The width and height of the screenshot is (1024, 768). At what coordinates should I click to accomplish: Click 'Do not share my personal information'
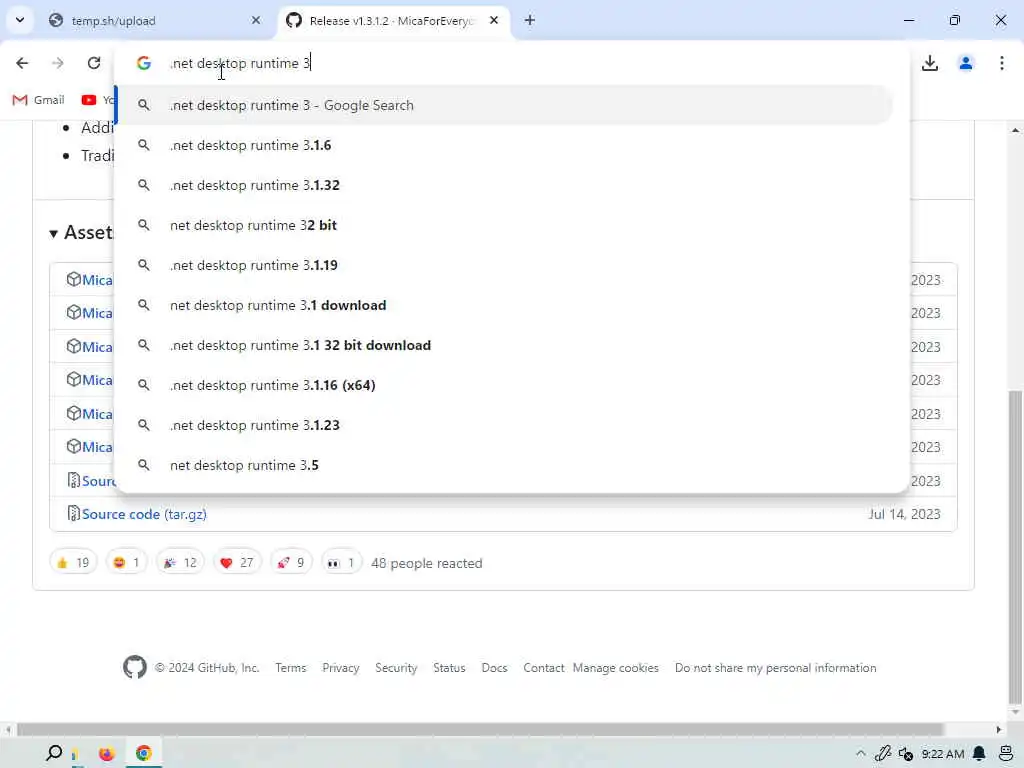click(x=776, y=667)
